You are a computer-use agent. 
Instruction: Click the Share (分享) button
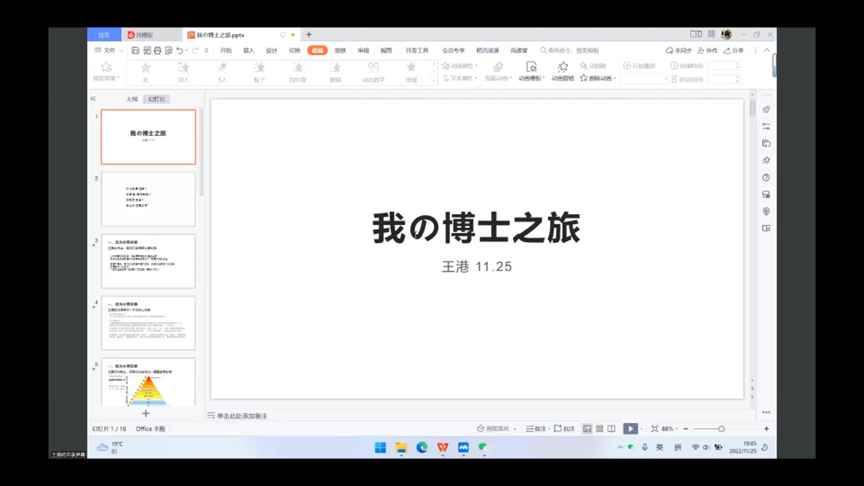[x=735, y=50]
